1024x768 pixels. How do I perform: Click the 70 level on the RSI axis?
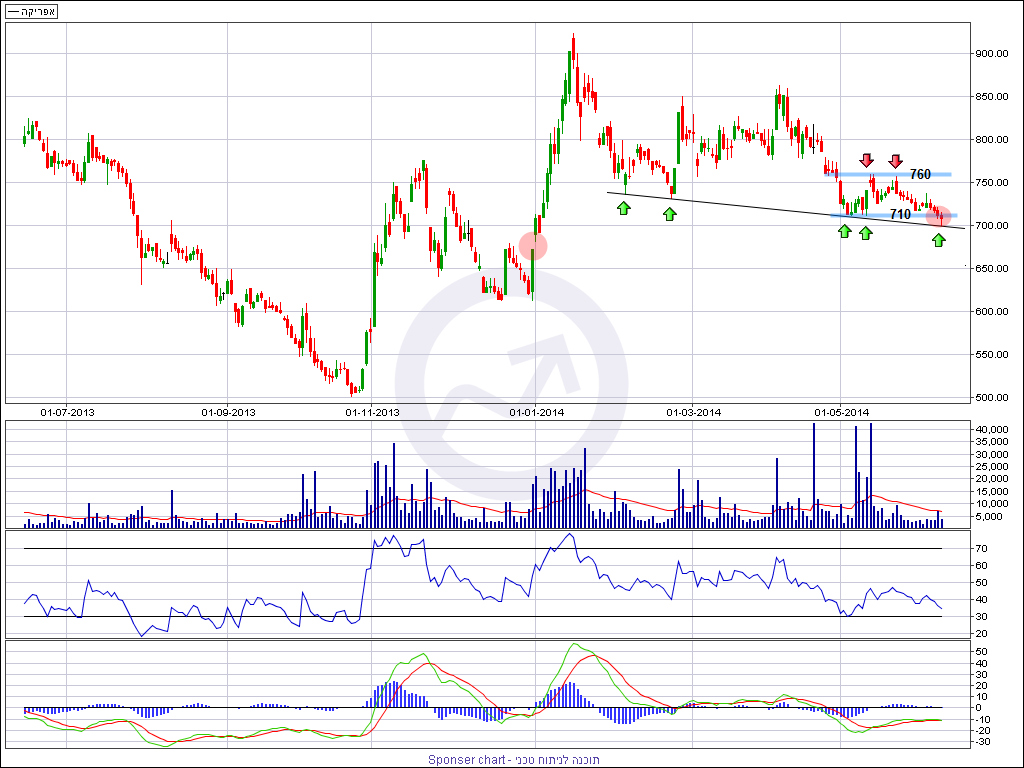click(x=982, y=549)
